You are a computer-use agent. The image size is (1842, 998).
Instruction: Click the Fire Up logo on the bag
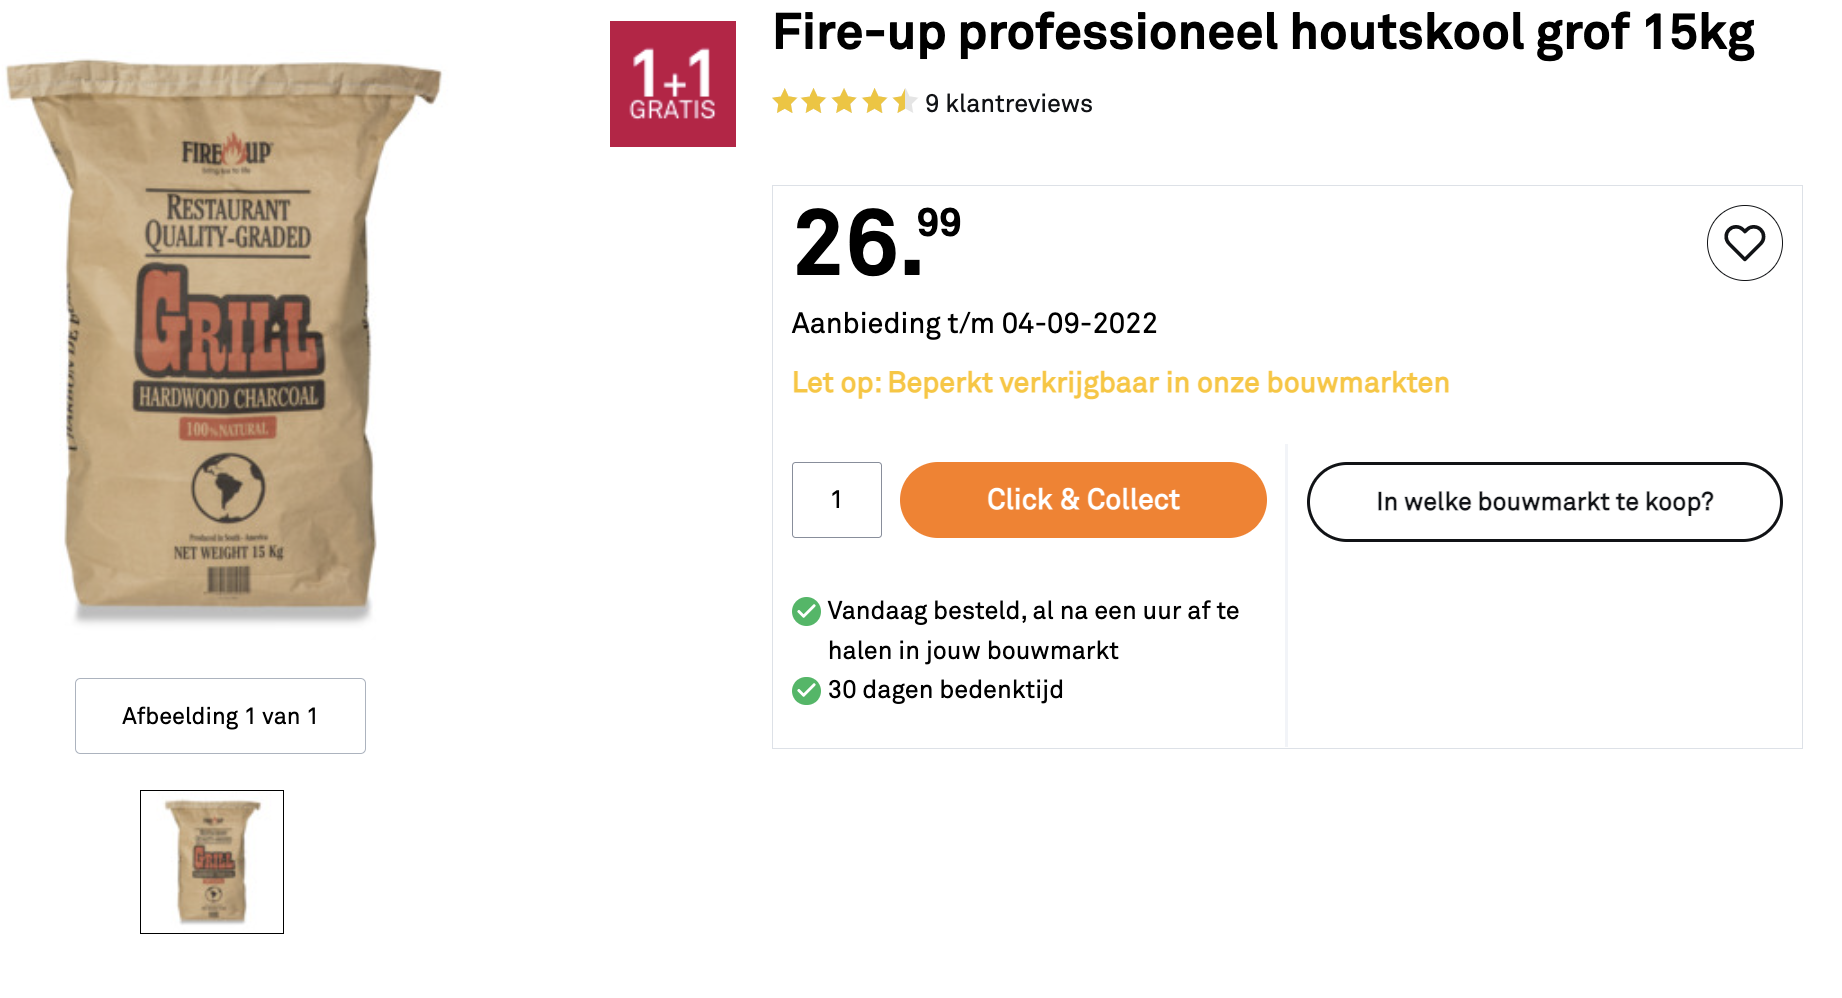227,153
